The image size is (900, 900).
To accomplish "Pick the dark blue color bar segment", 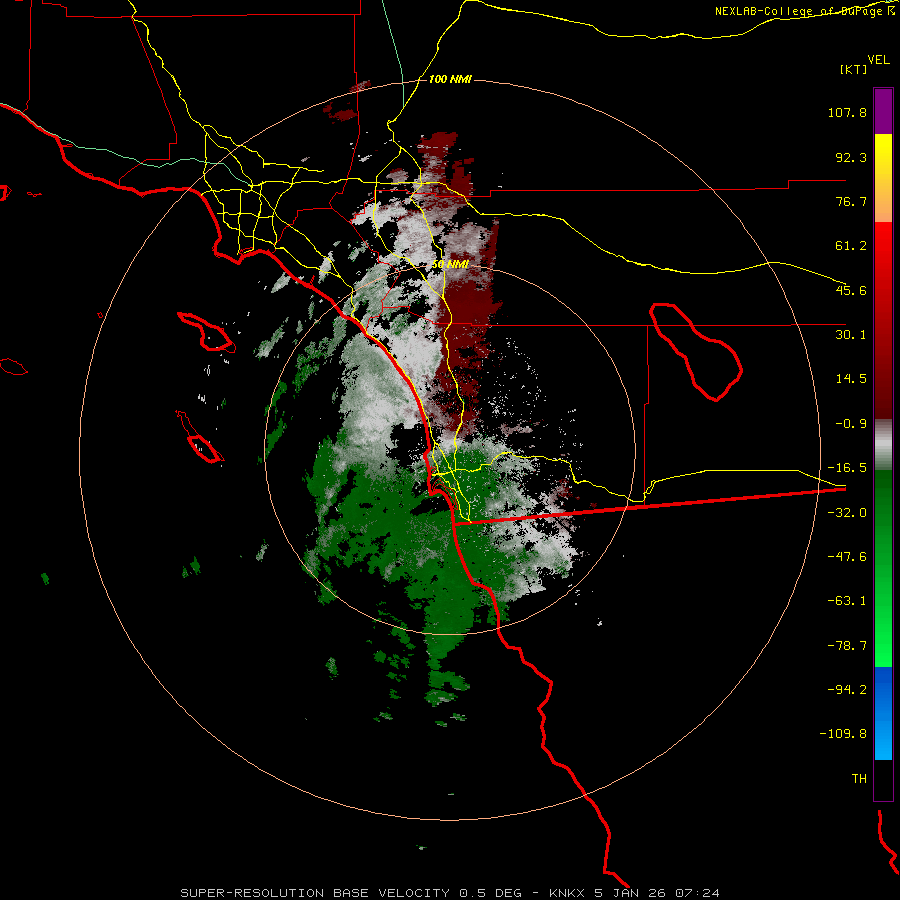I will 883,692.
